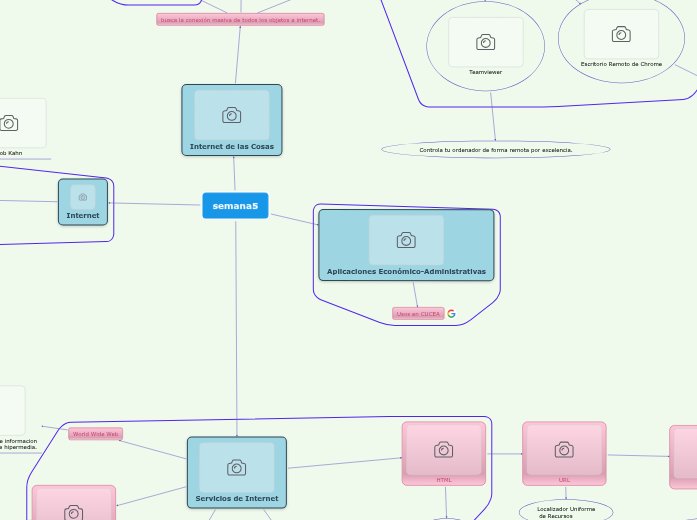Image resolution: width=697 pixels, height=520 pixels.
Task: Click the 'Servicios de Internet' title text
Action: click(236, 498)
